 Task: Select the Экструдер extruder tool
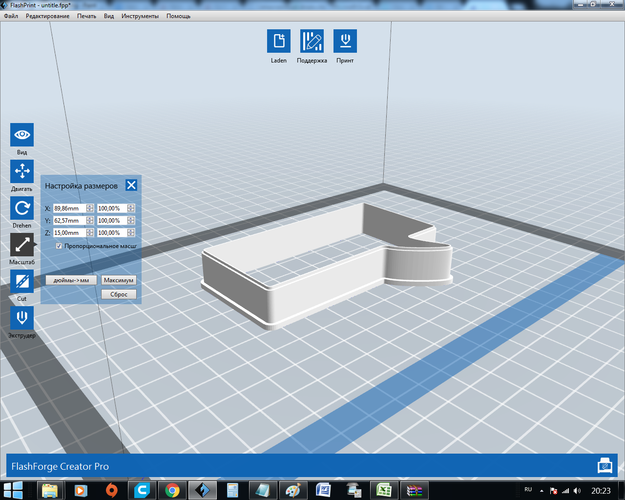(22, 318)
